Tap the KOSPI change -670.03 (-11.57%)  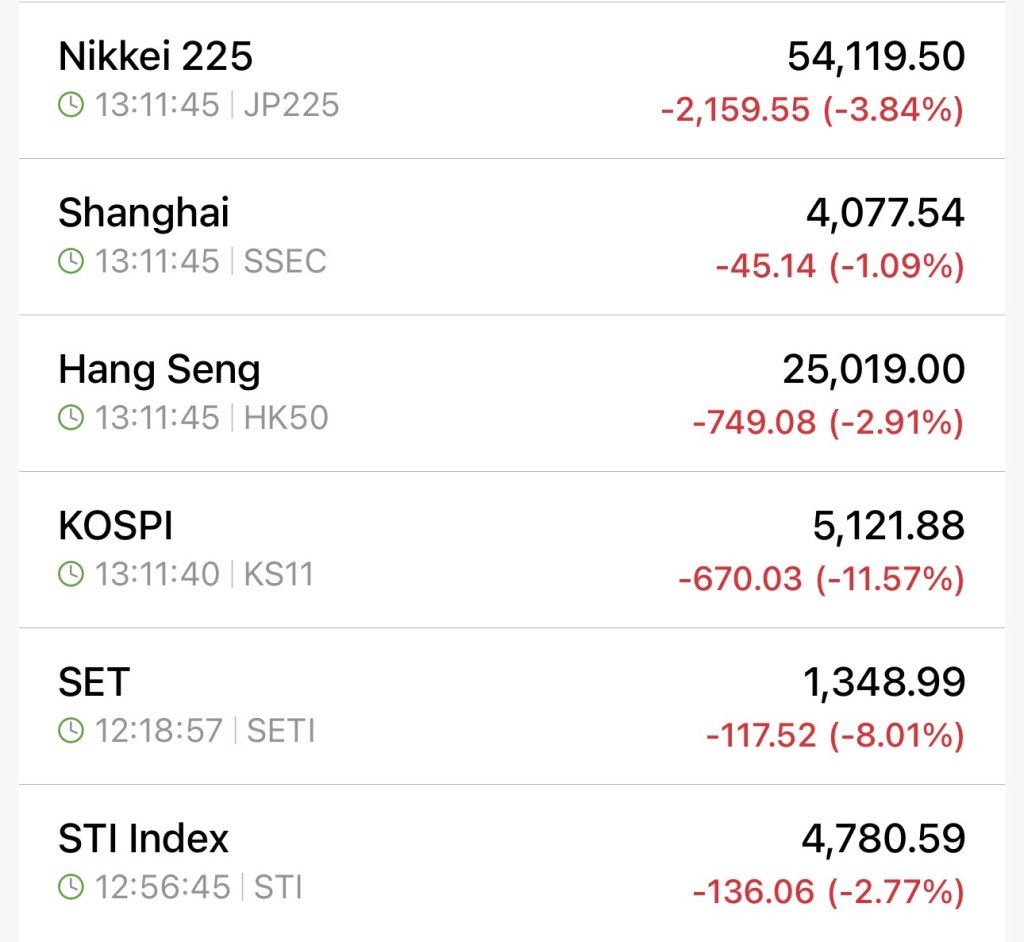(821, 579)
